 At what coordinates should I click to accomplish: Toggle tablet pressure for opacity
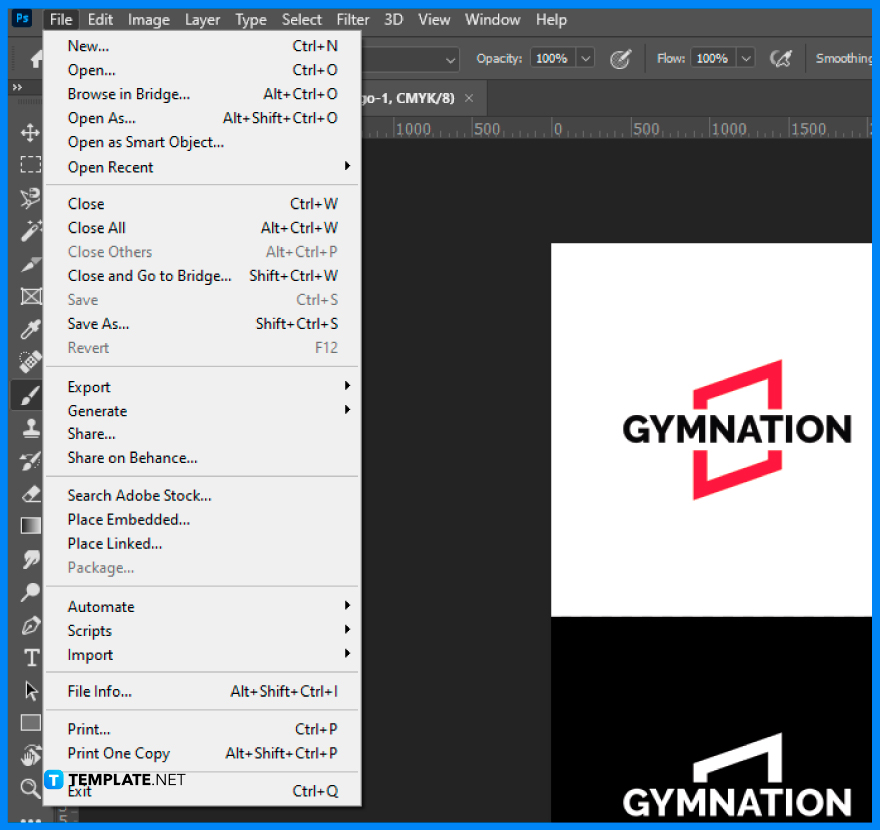(x=621, y=58)
